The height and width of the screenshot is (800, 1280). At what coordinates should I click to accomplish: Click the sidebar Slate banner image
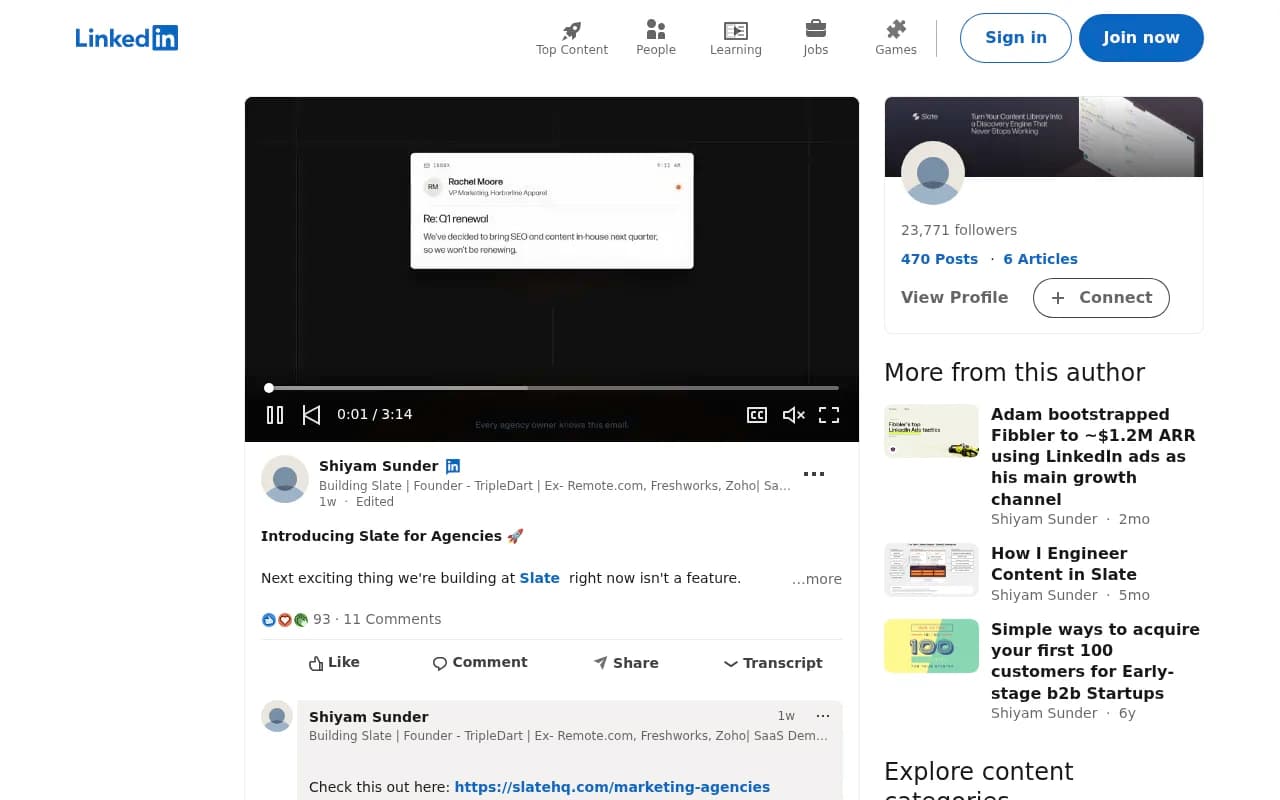click(1044, 137)
